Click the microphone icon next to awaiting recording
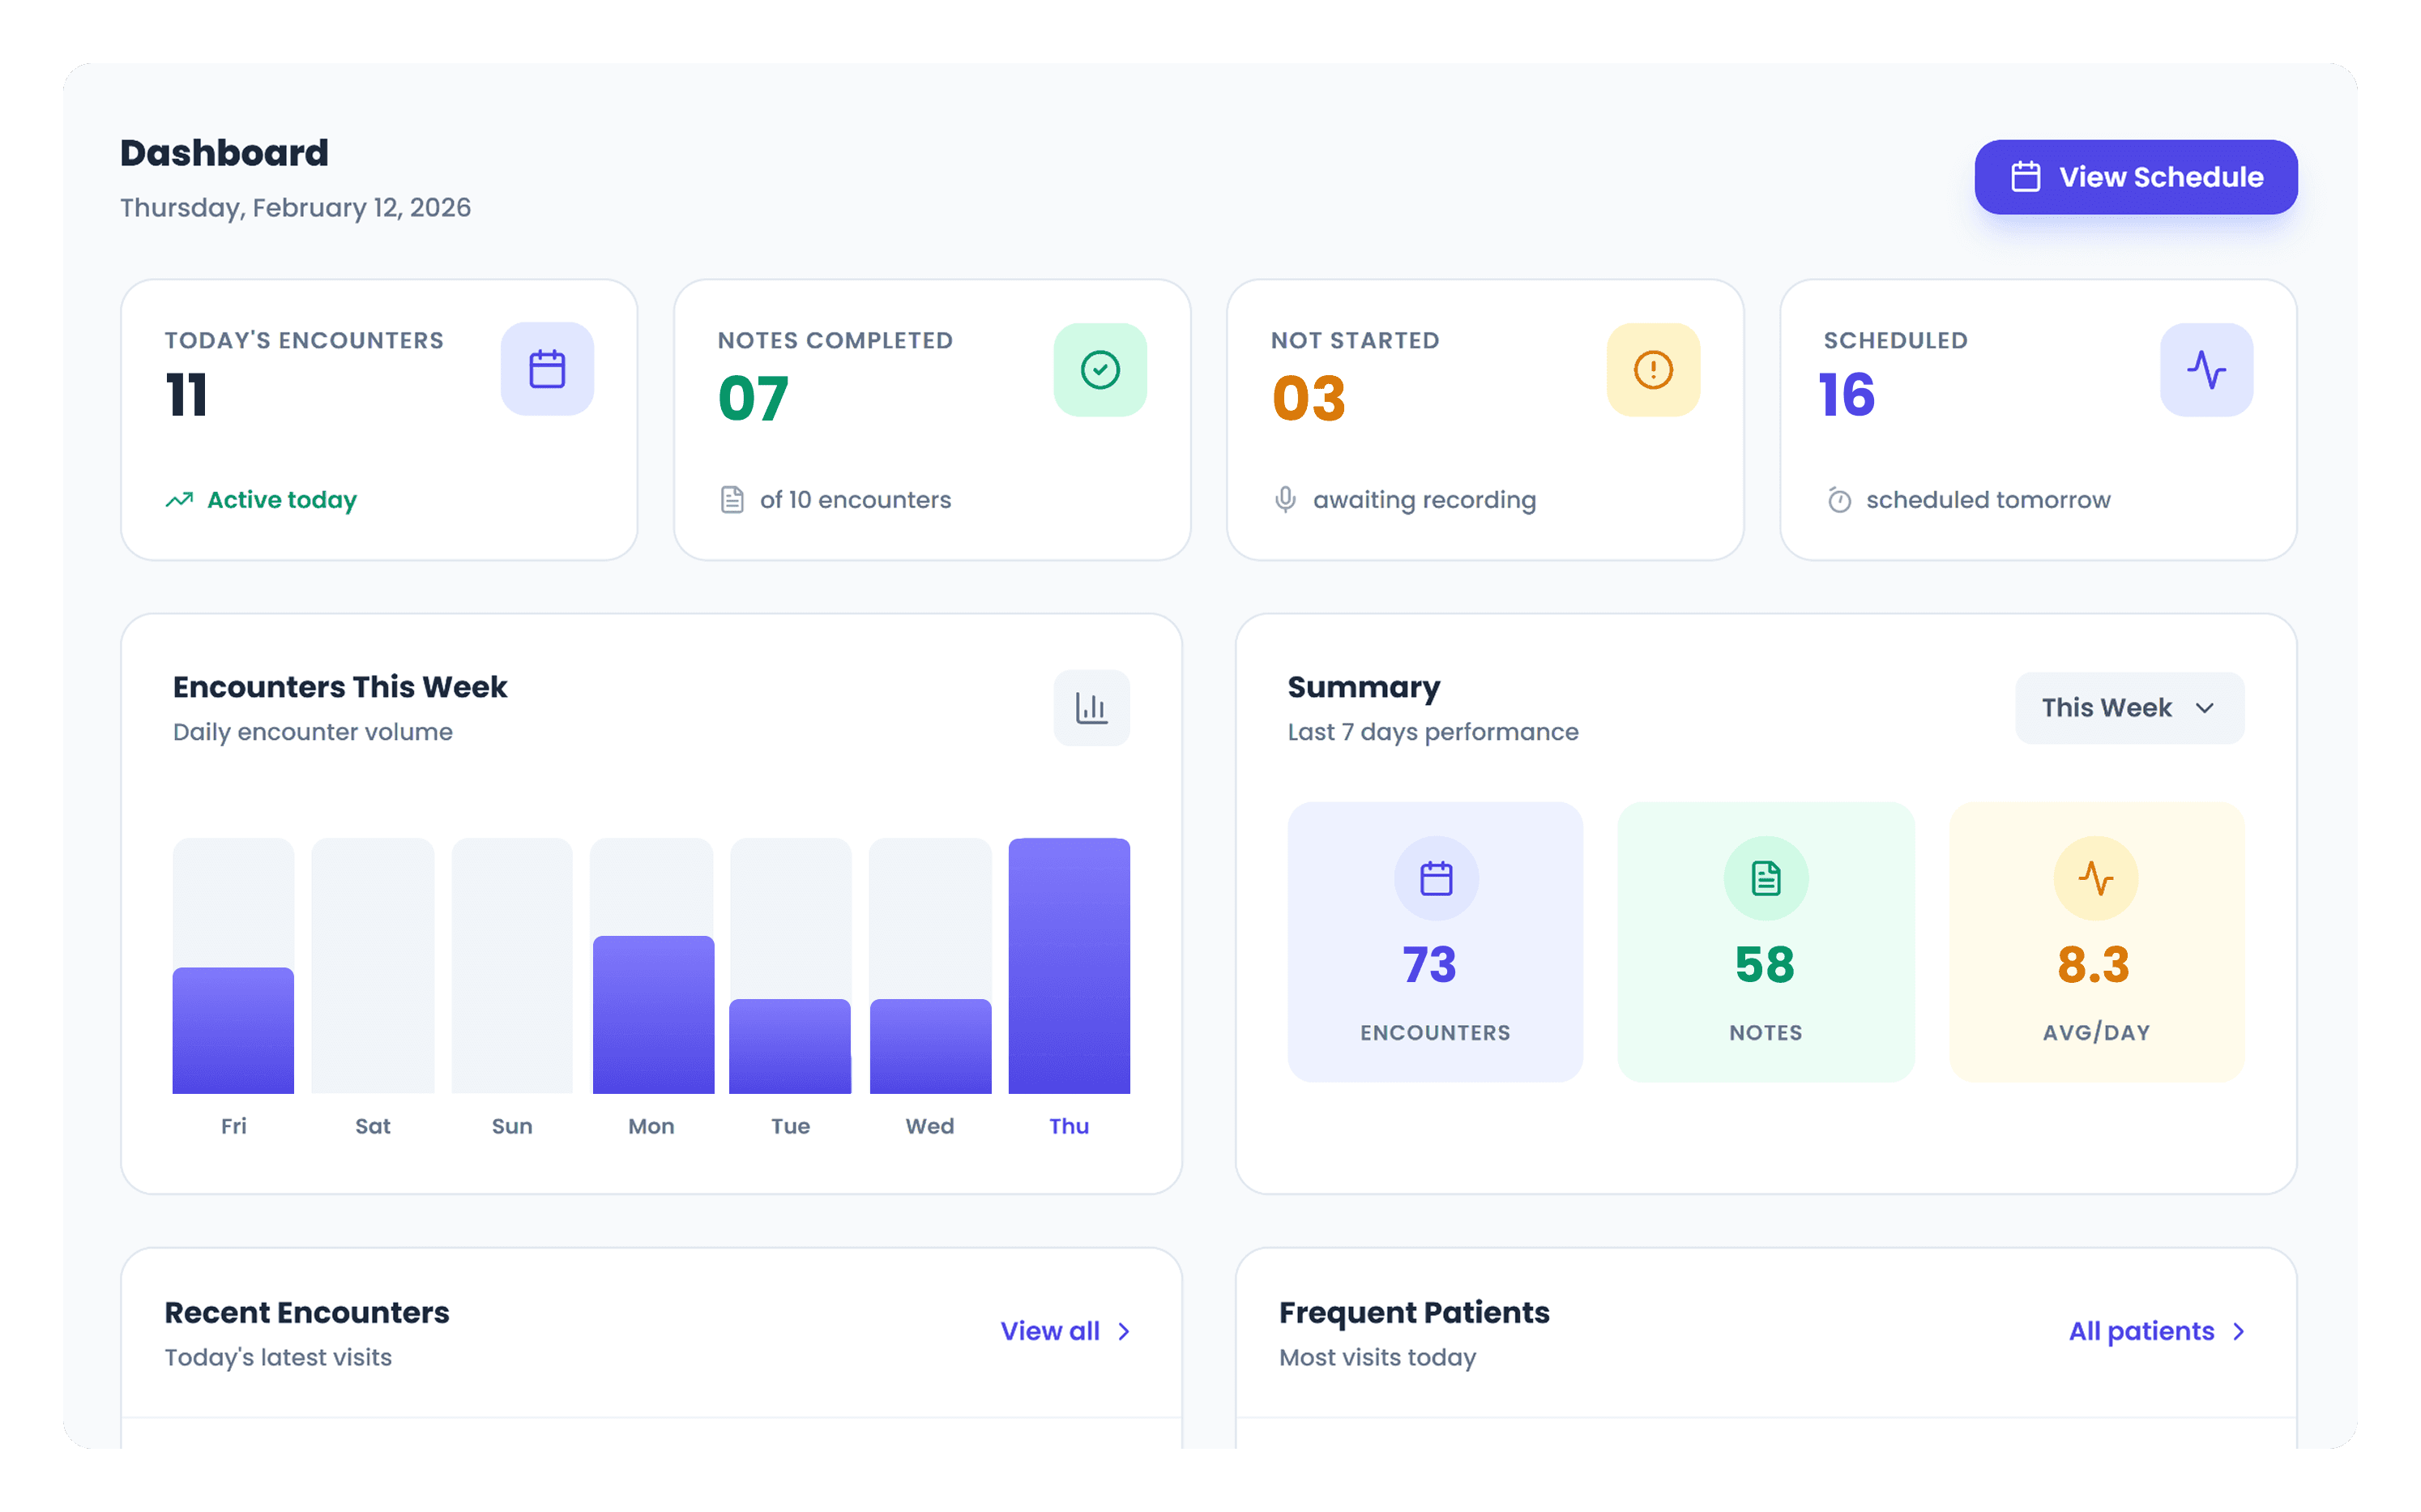 (1285, 500)
